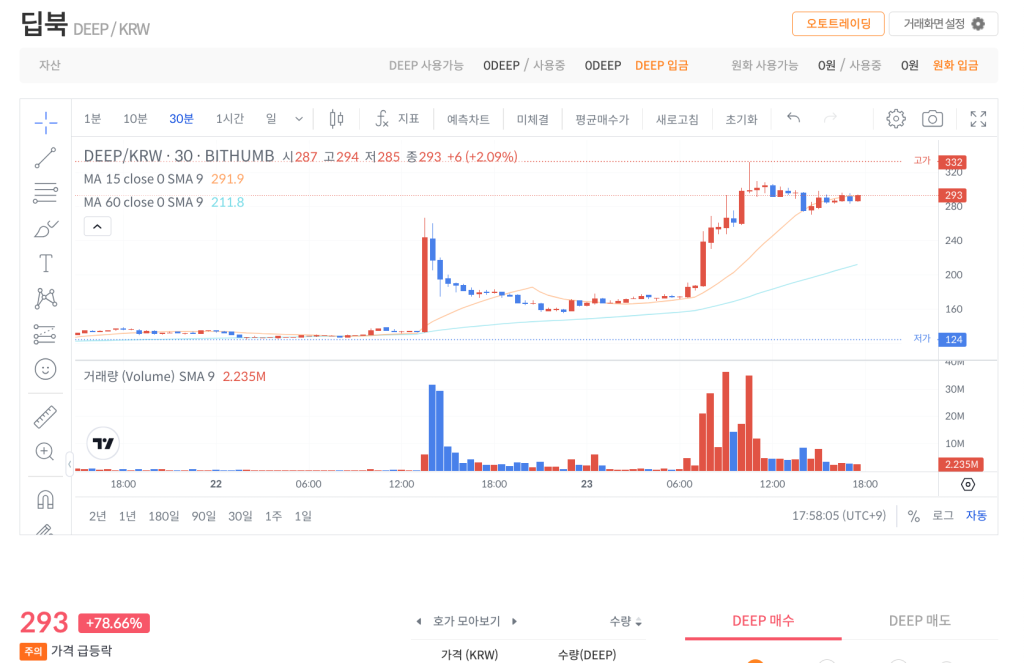Open the chart patterns tool
1024x663 pixels.
point(46,299)
